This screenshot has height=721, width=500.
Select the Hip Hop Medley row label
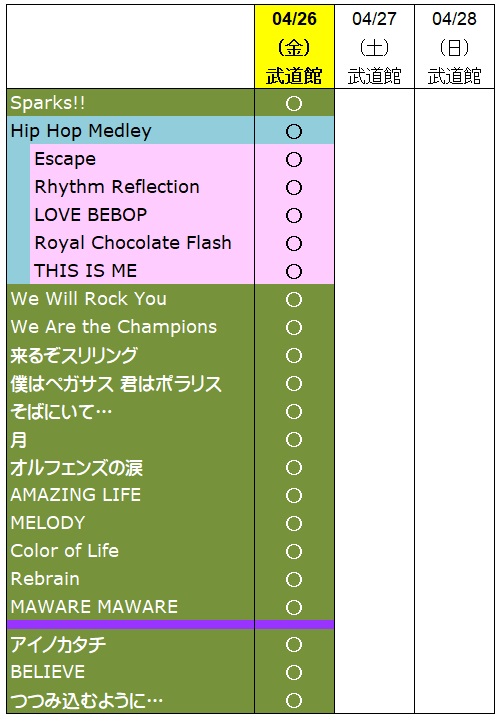click(131, 131)
